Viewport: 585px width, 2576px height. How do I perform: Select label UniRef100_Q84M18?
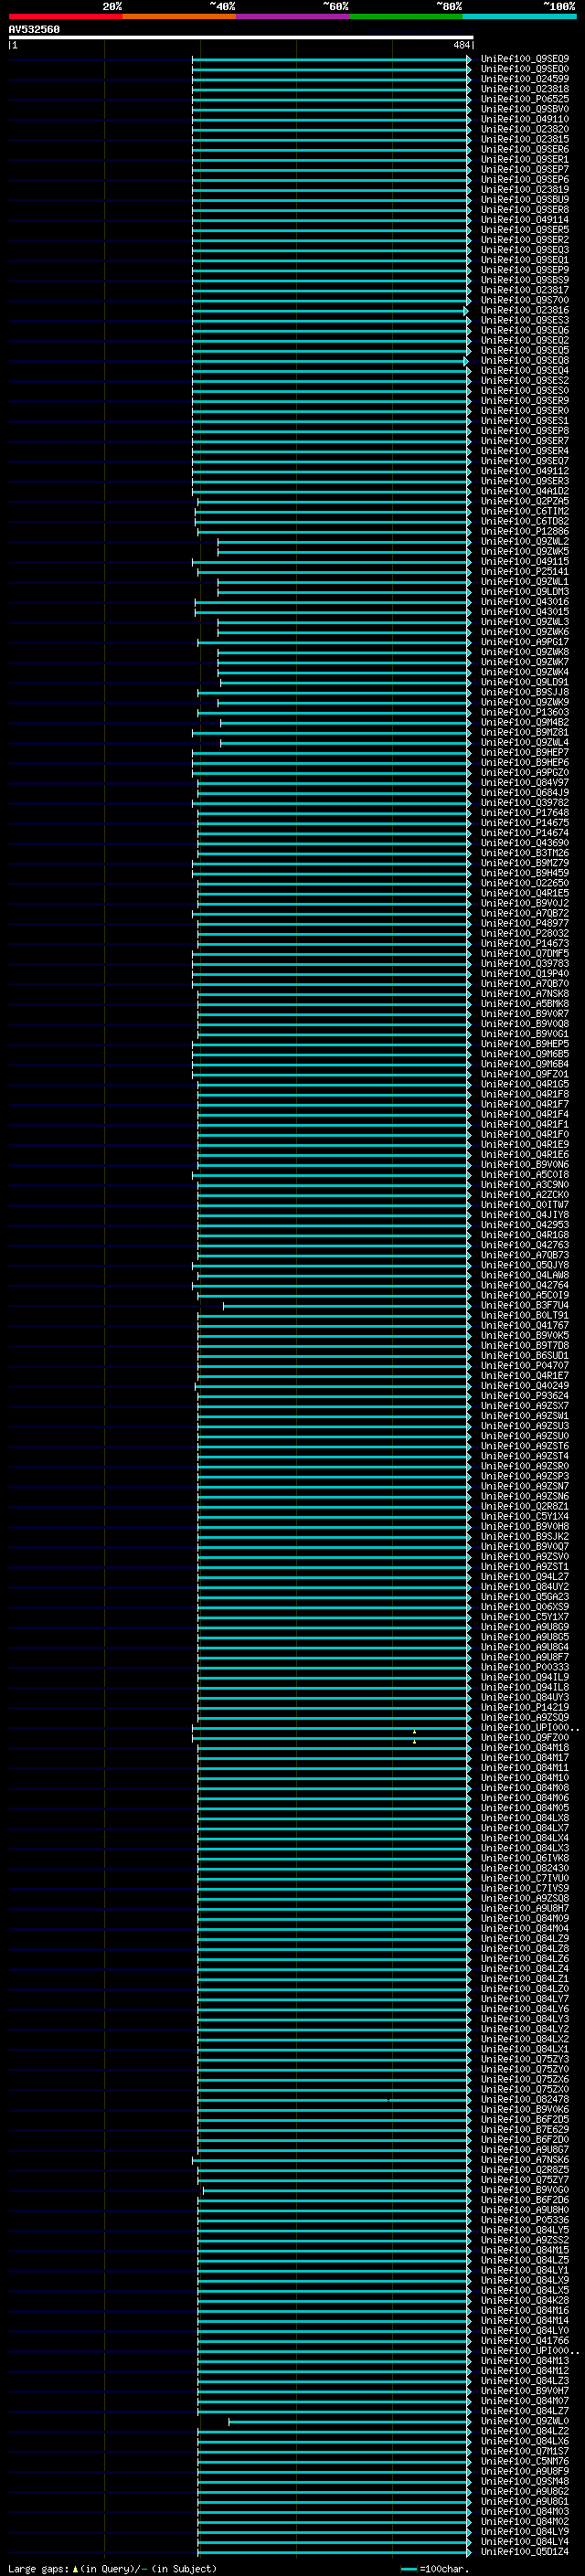pos(525,1748)
